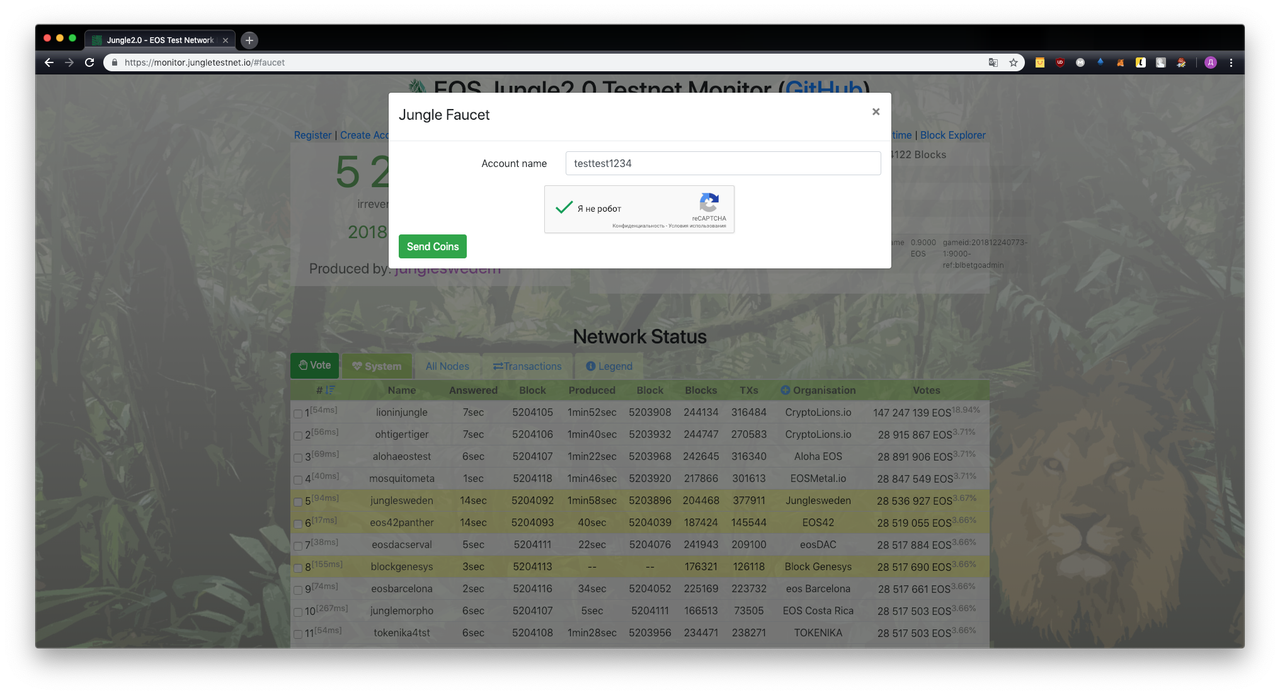Click the TXs column header
Viewport: 1280px width, 695px height.
point(749,390)
